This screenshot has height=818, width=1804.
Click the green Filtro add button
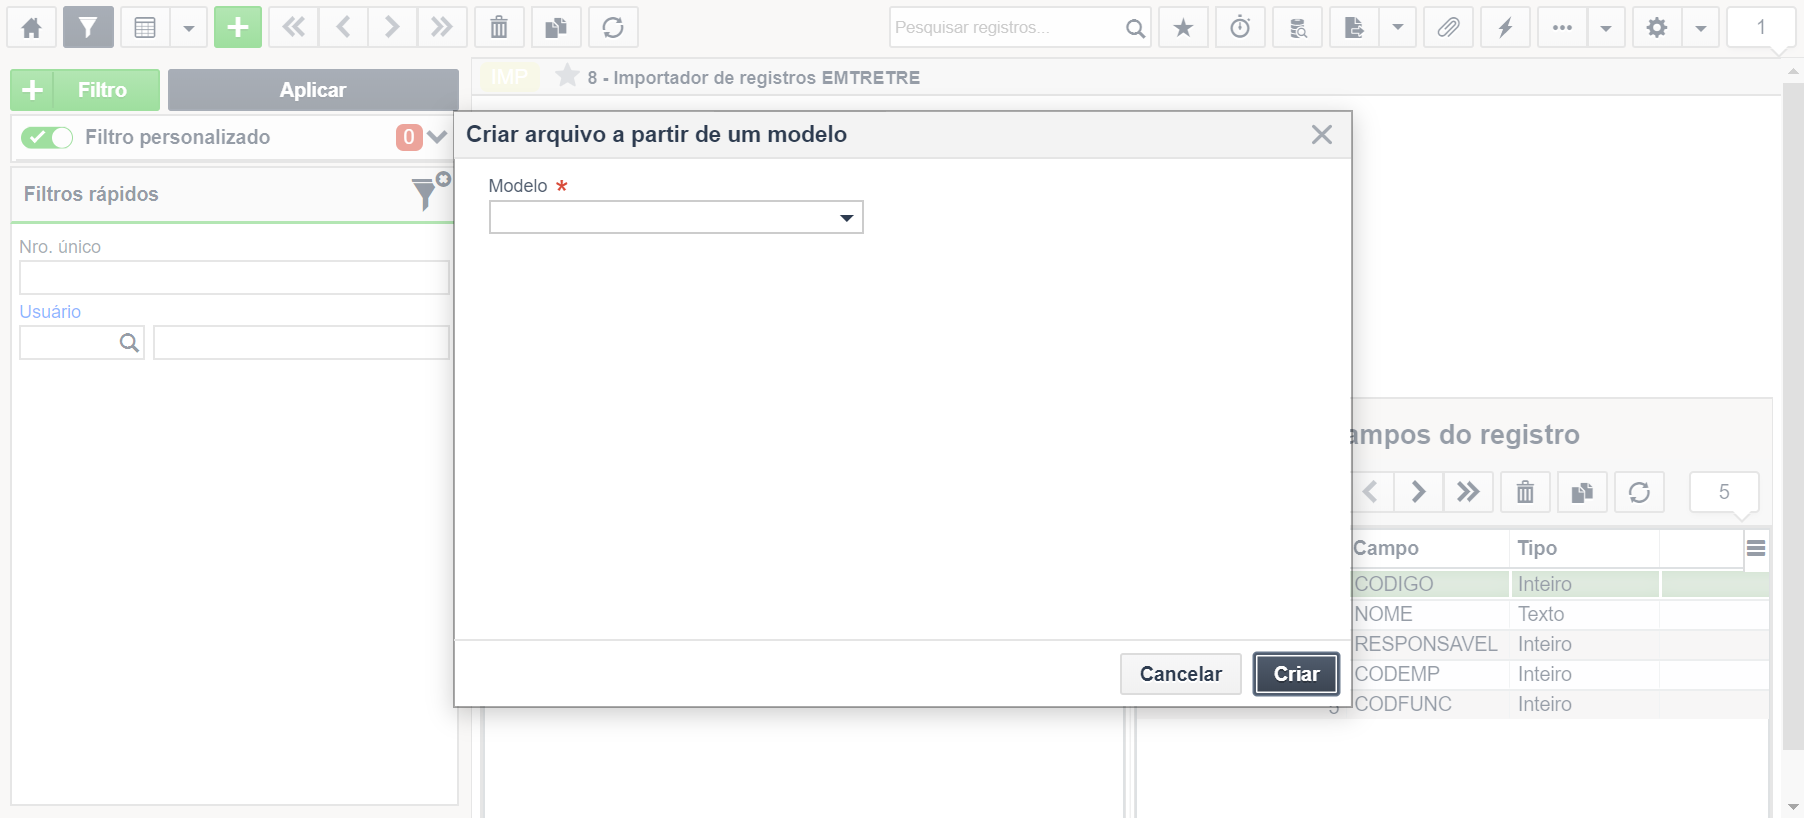pos(85,90)
